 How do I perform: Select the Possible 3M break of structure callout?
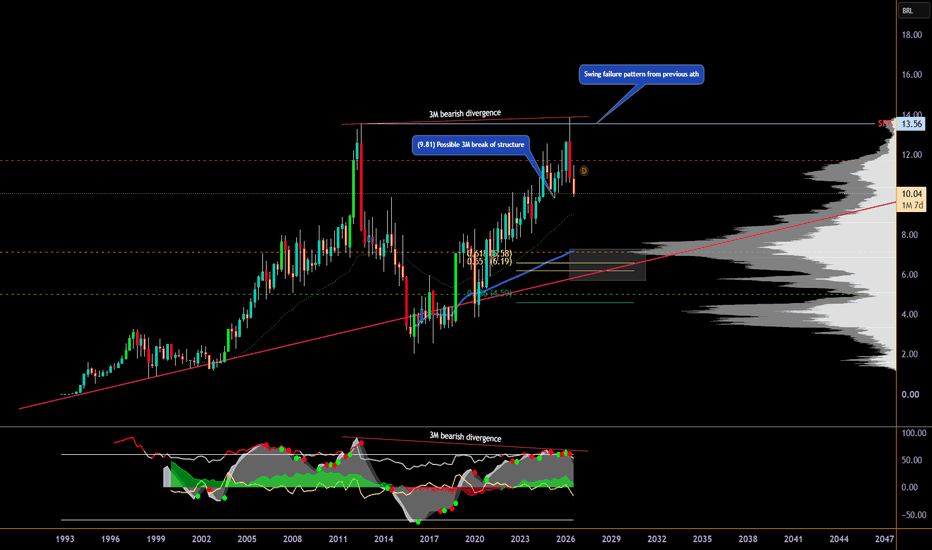coord(471,144)
